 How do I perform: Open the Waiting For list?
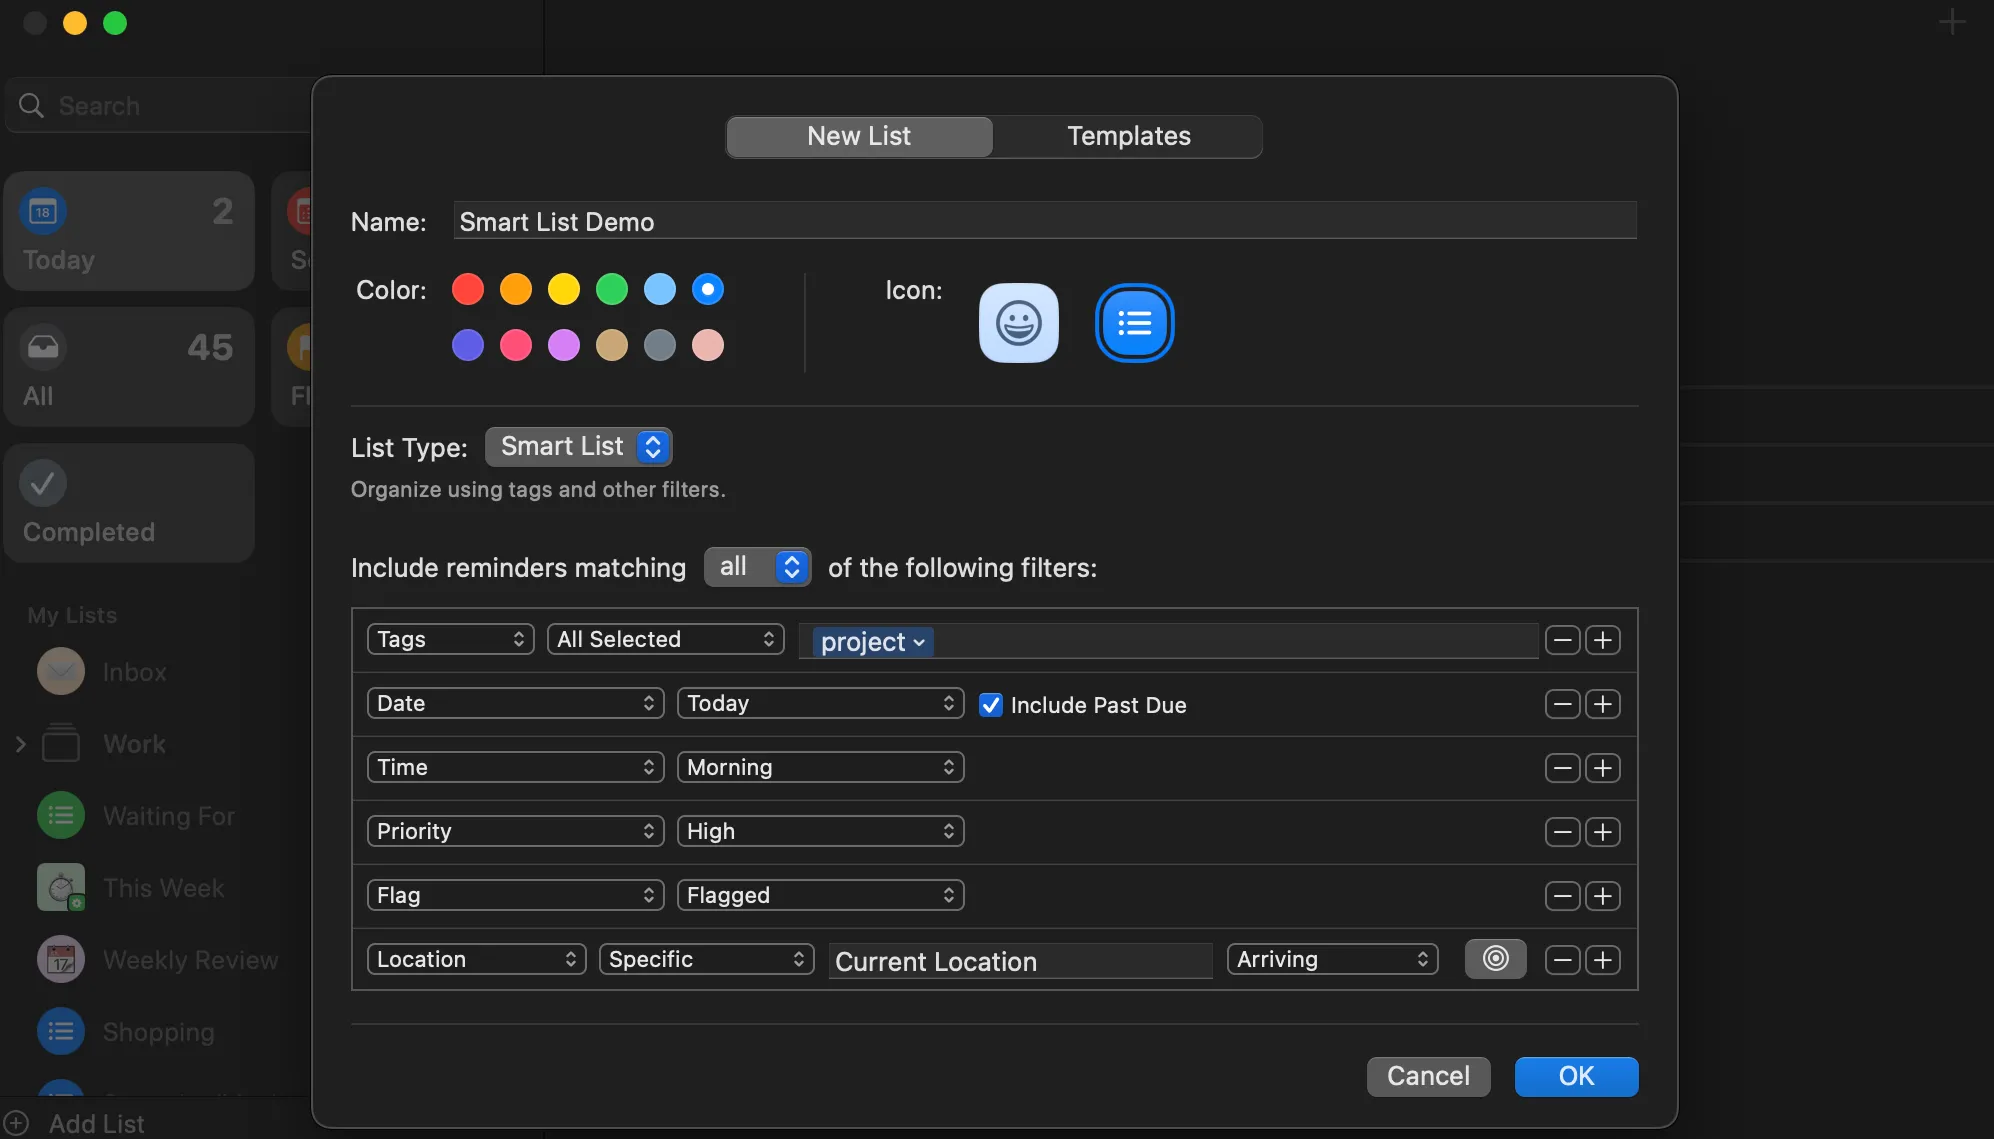click(x=167, y=815)
